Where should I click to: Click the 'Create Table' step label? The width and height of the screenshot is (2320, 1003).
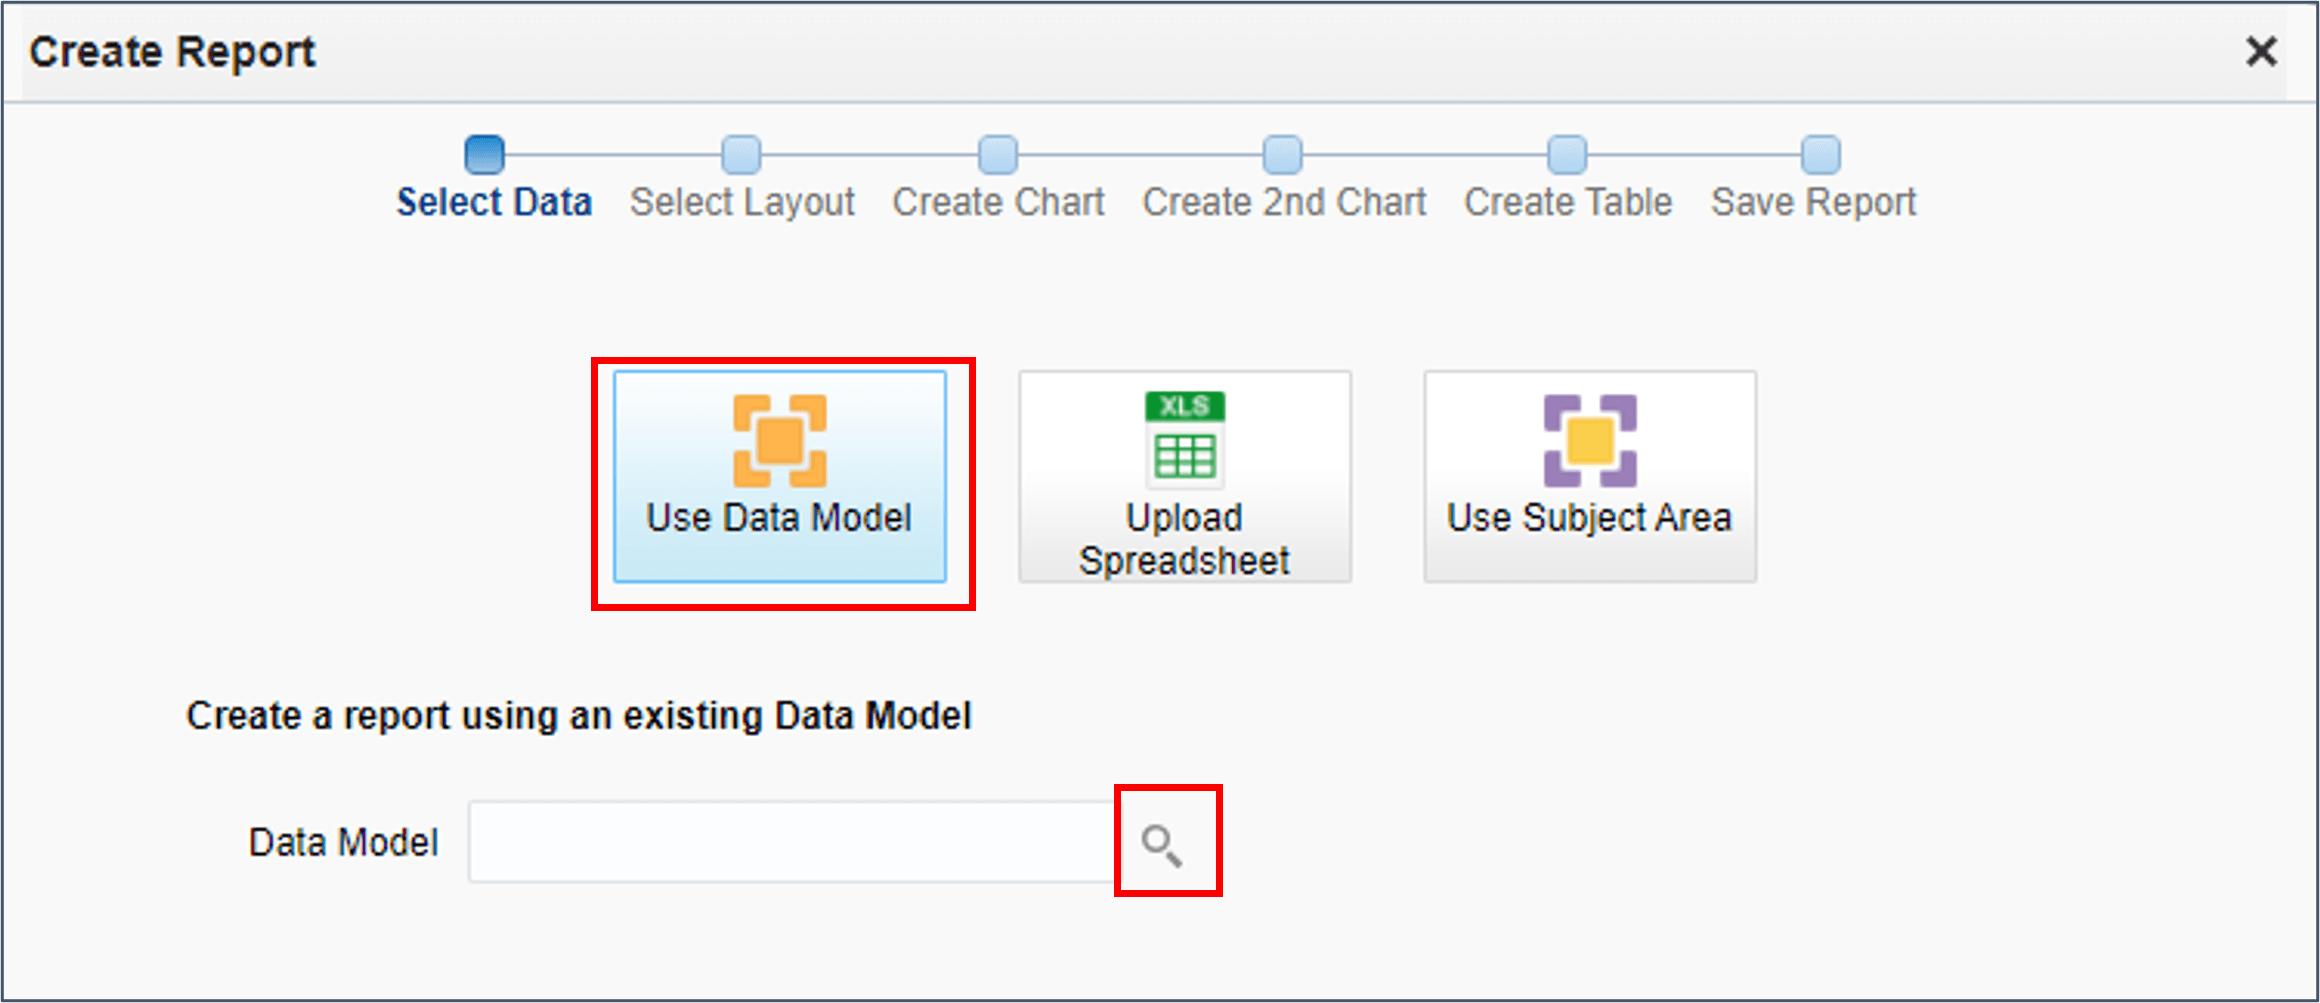1568,203
